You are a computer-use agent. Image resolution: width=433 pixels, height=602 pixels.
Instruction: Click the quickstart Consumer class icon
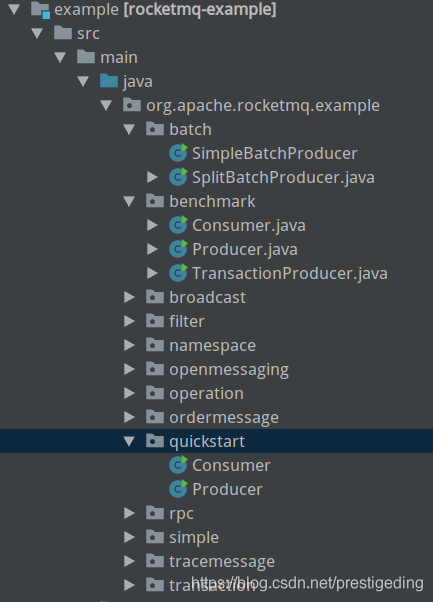178,465
